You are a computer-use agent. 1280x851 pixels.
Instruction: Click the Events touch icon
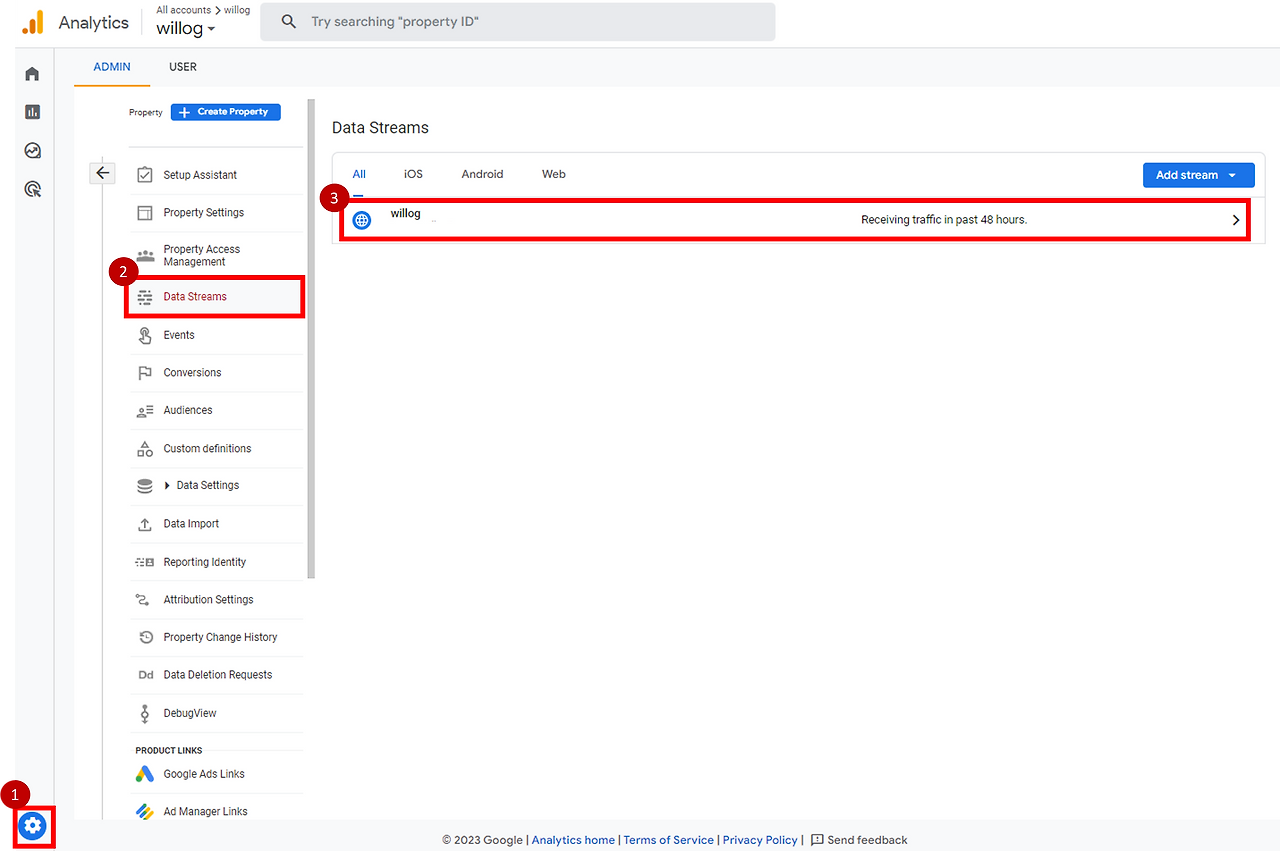click(145, 335)
